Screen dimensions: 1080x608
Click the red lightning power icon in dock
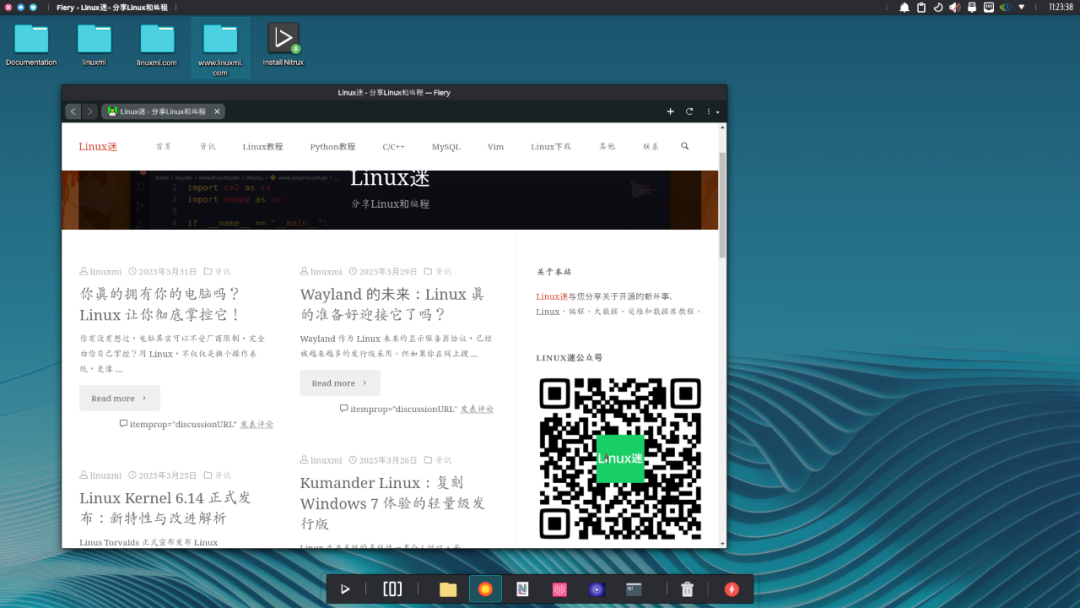[731, 589]
